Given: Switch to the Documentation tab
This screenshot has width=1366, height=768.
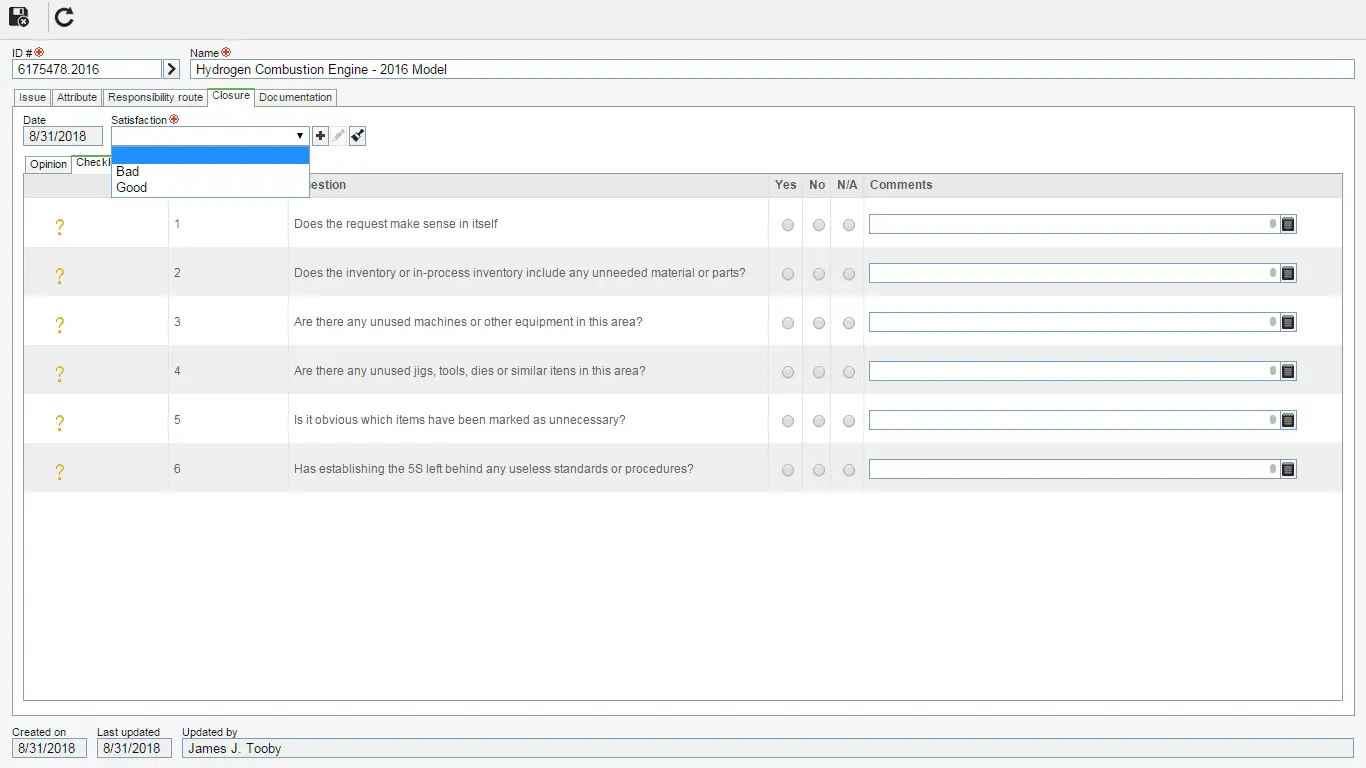Looking at the screenshot, I should [x=295, y=97].
